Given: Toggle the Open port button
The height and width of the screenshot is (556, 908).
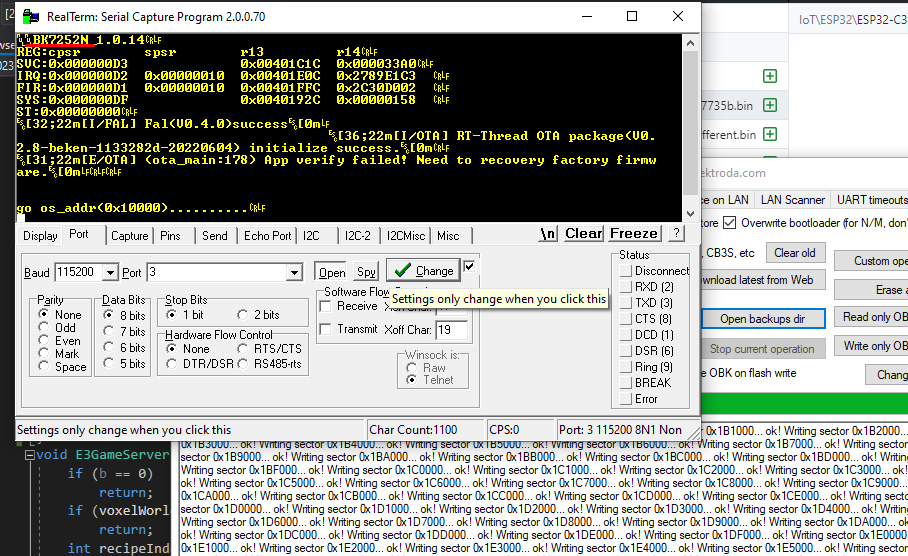Looking at the screenshot, I should click(332, 272).
